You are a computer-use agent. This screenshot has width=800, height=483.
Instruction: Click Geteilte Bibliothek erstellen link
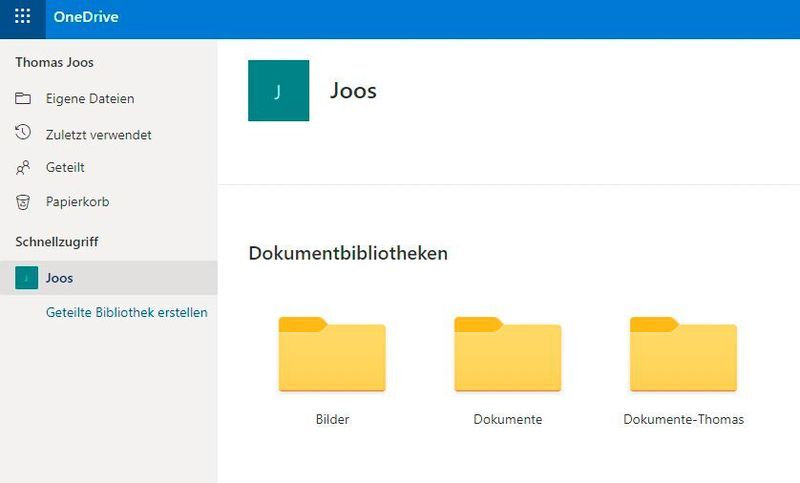click(x=127, y=312)
